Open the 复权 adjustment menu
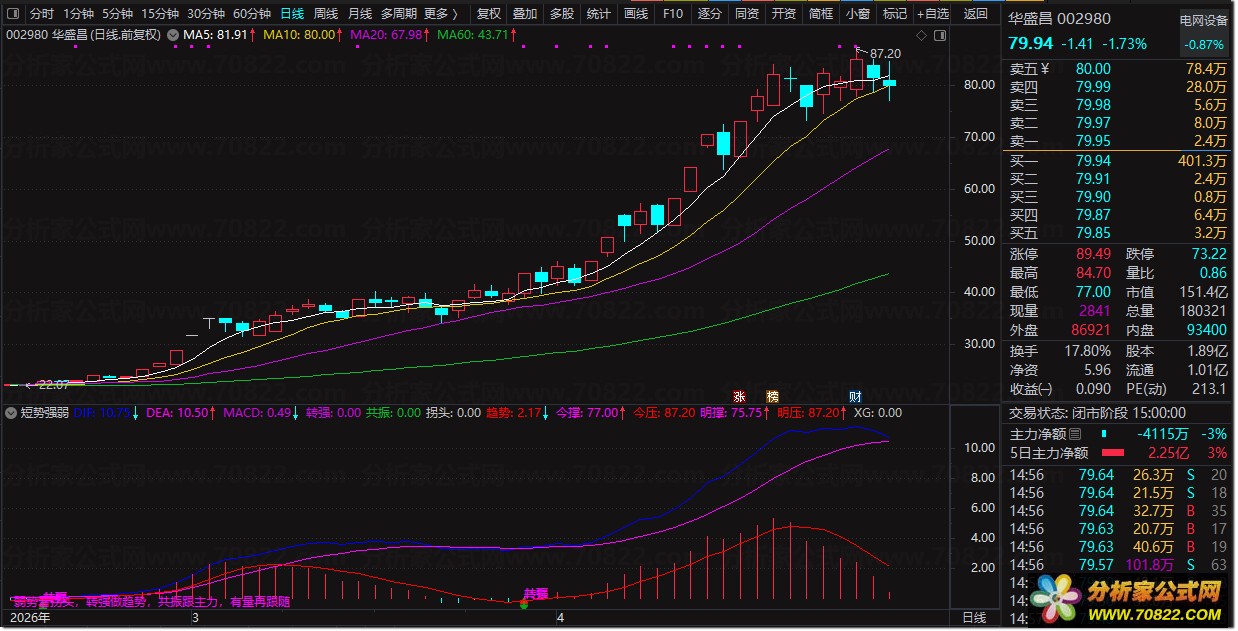Image resolution: width=1238 pixels, height=631 pixels. (489, 14)
